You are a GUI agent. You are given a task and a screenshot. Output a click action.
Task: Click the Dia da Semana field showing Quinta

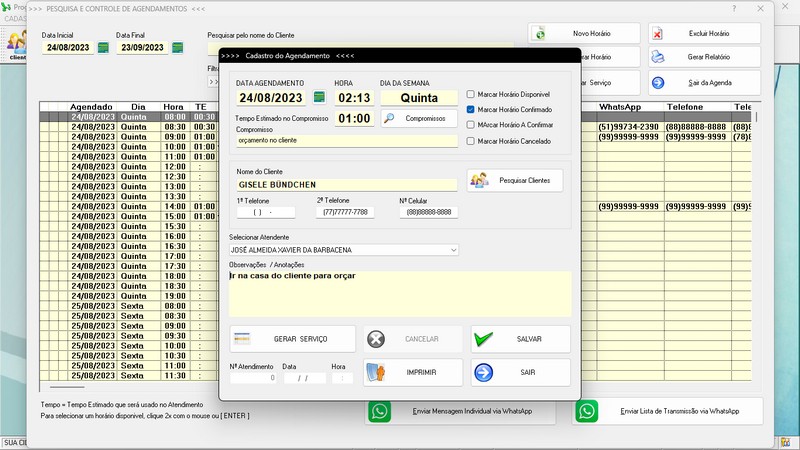[419, 97]
